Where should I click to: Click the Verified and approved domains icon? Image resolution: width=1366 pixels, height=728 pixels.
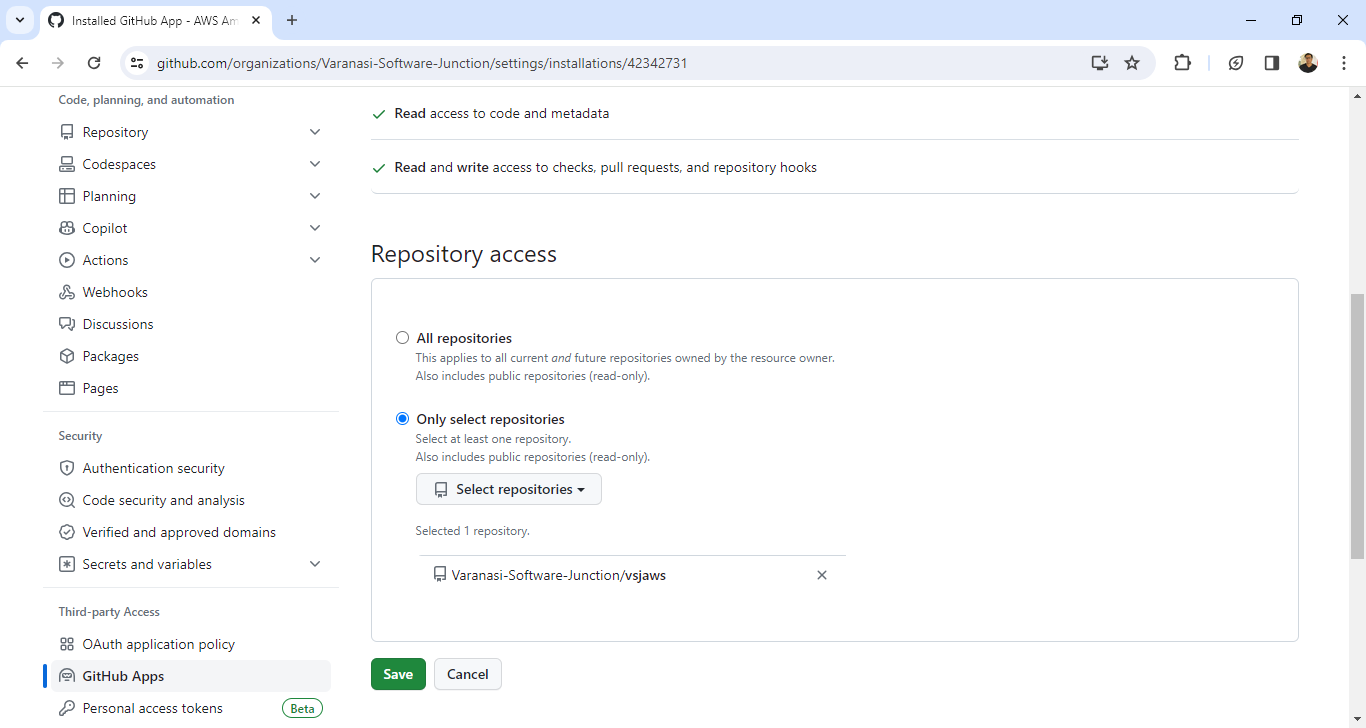coord(67,532)
